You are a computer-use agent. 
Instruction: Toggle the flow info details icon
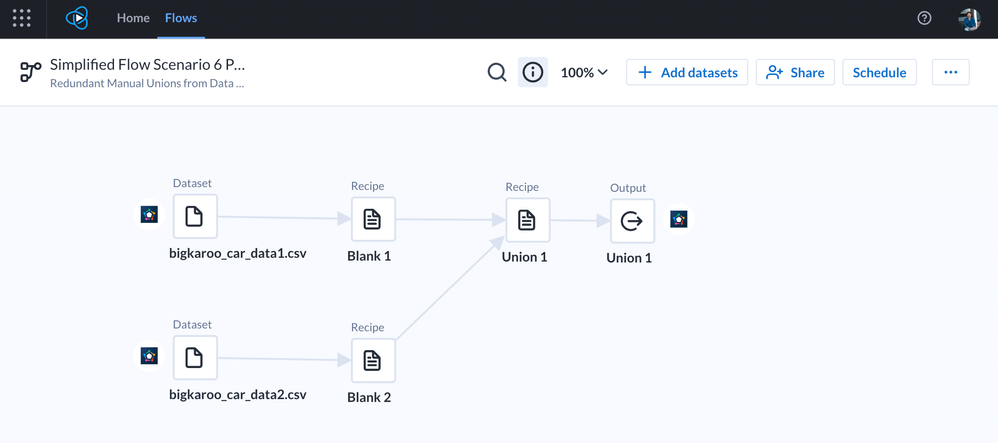[x=533, y=72]
